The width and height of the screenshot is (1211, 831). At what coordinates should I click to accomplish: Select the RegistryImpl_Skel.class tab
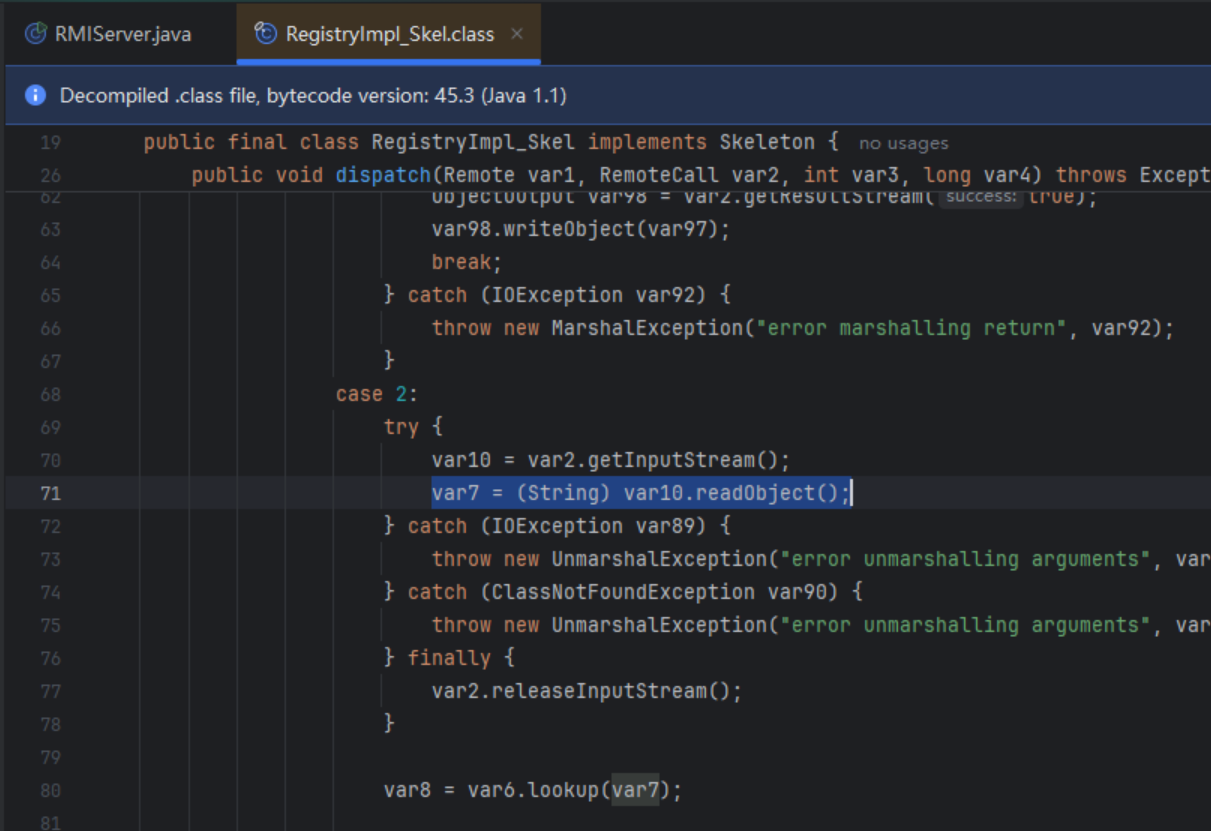click(x=389, y=34)
